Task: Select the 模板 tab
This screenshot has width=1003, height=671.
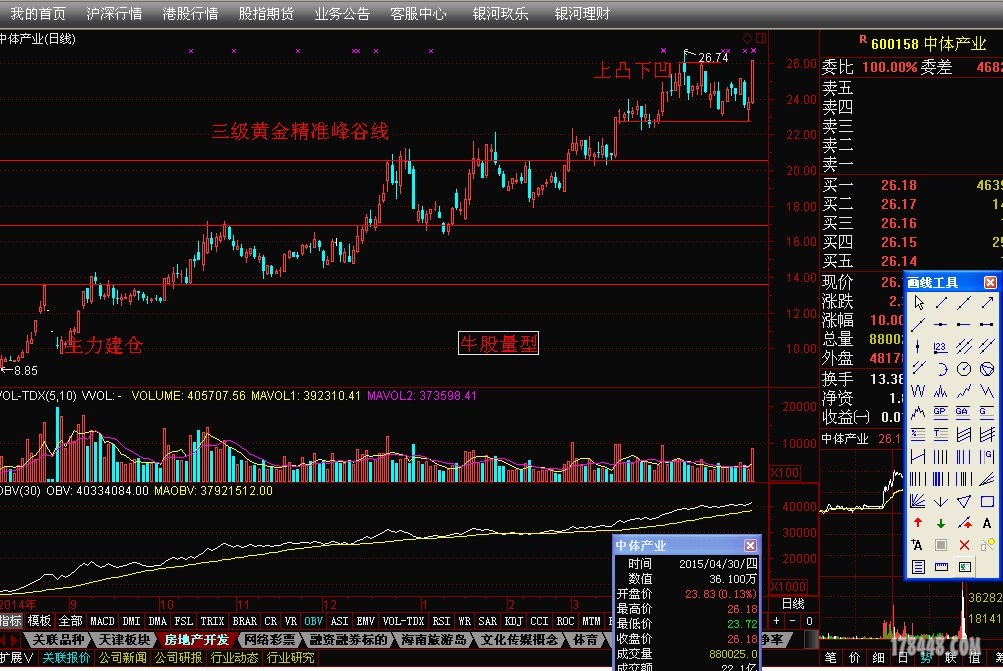Action: point(39,621)
